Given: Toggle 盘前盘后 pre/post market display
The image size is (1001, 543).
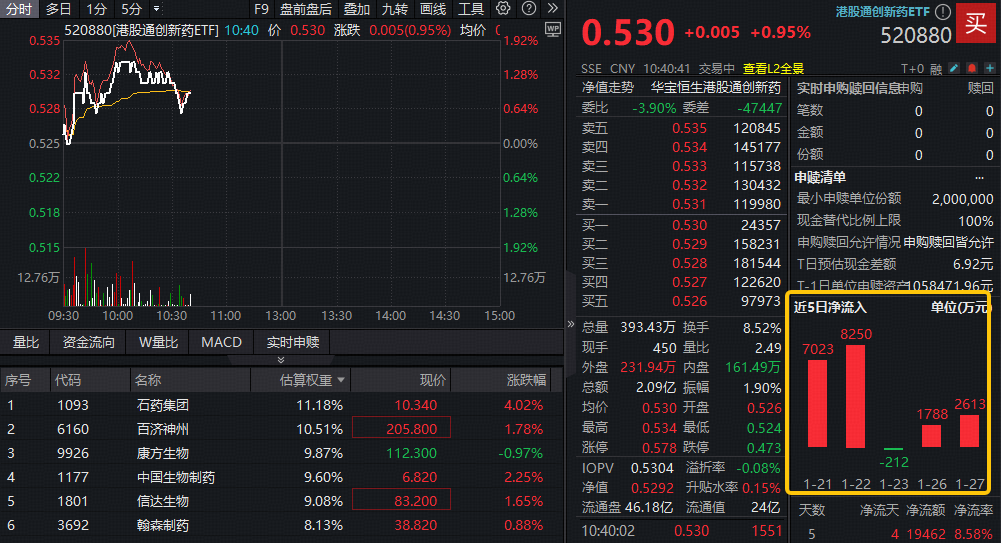Looking at the screenshot, I should click(306, 9).
